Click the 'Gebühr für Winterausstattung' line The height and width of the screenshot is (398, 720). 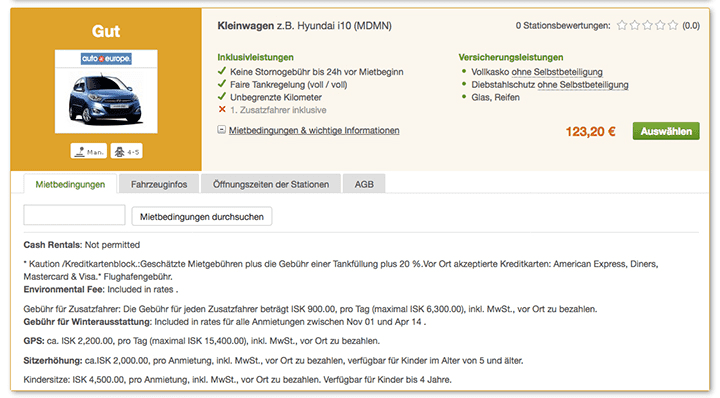[x=225, y=322]
